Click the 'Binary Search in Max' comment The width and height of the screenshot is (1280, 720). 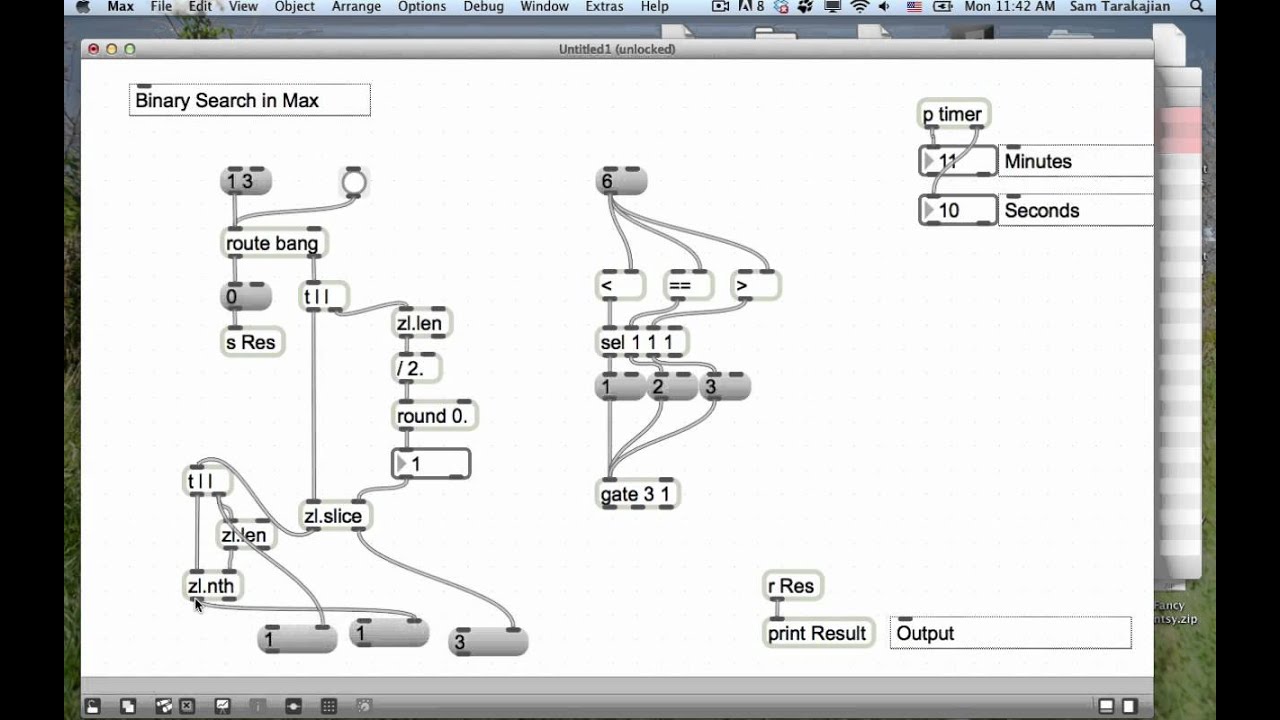(x=250, y=100)
